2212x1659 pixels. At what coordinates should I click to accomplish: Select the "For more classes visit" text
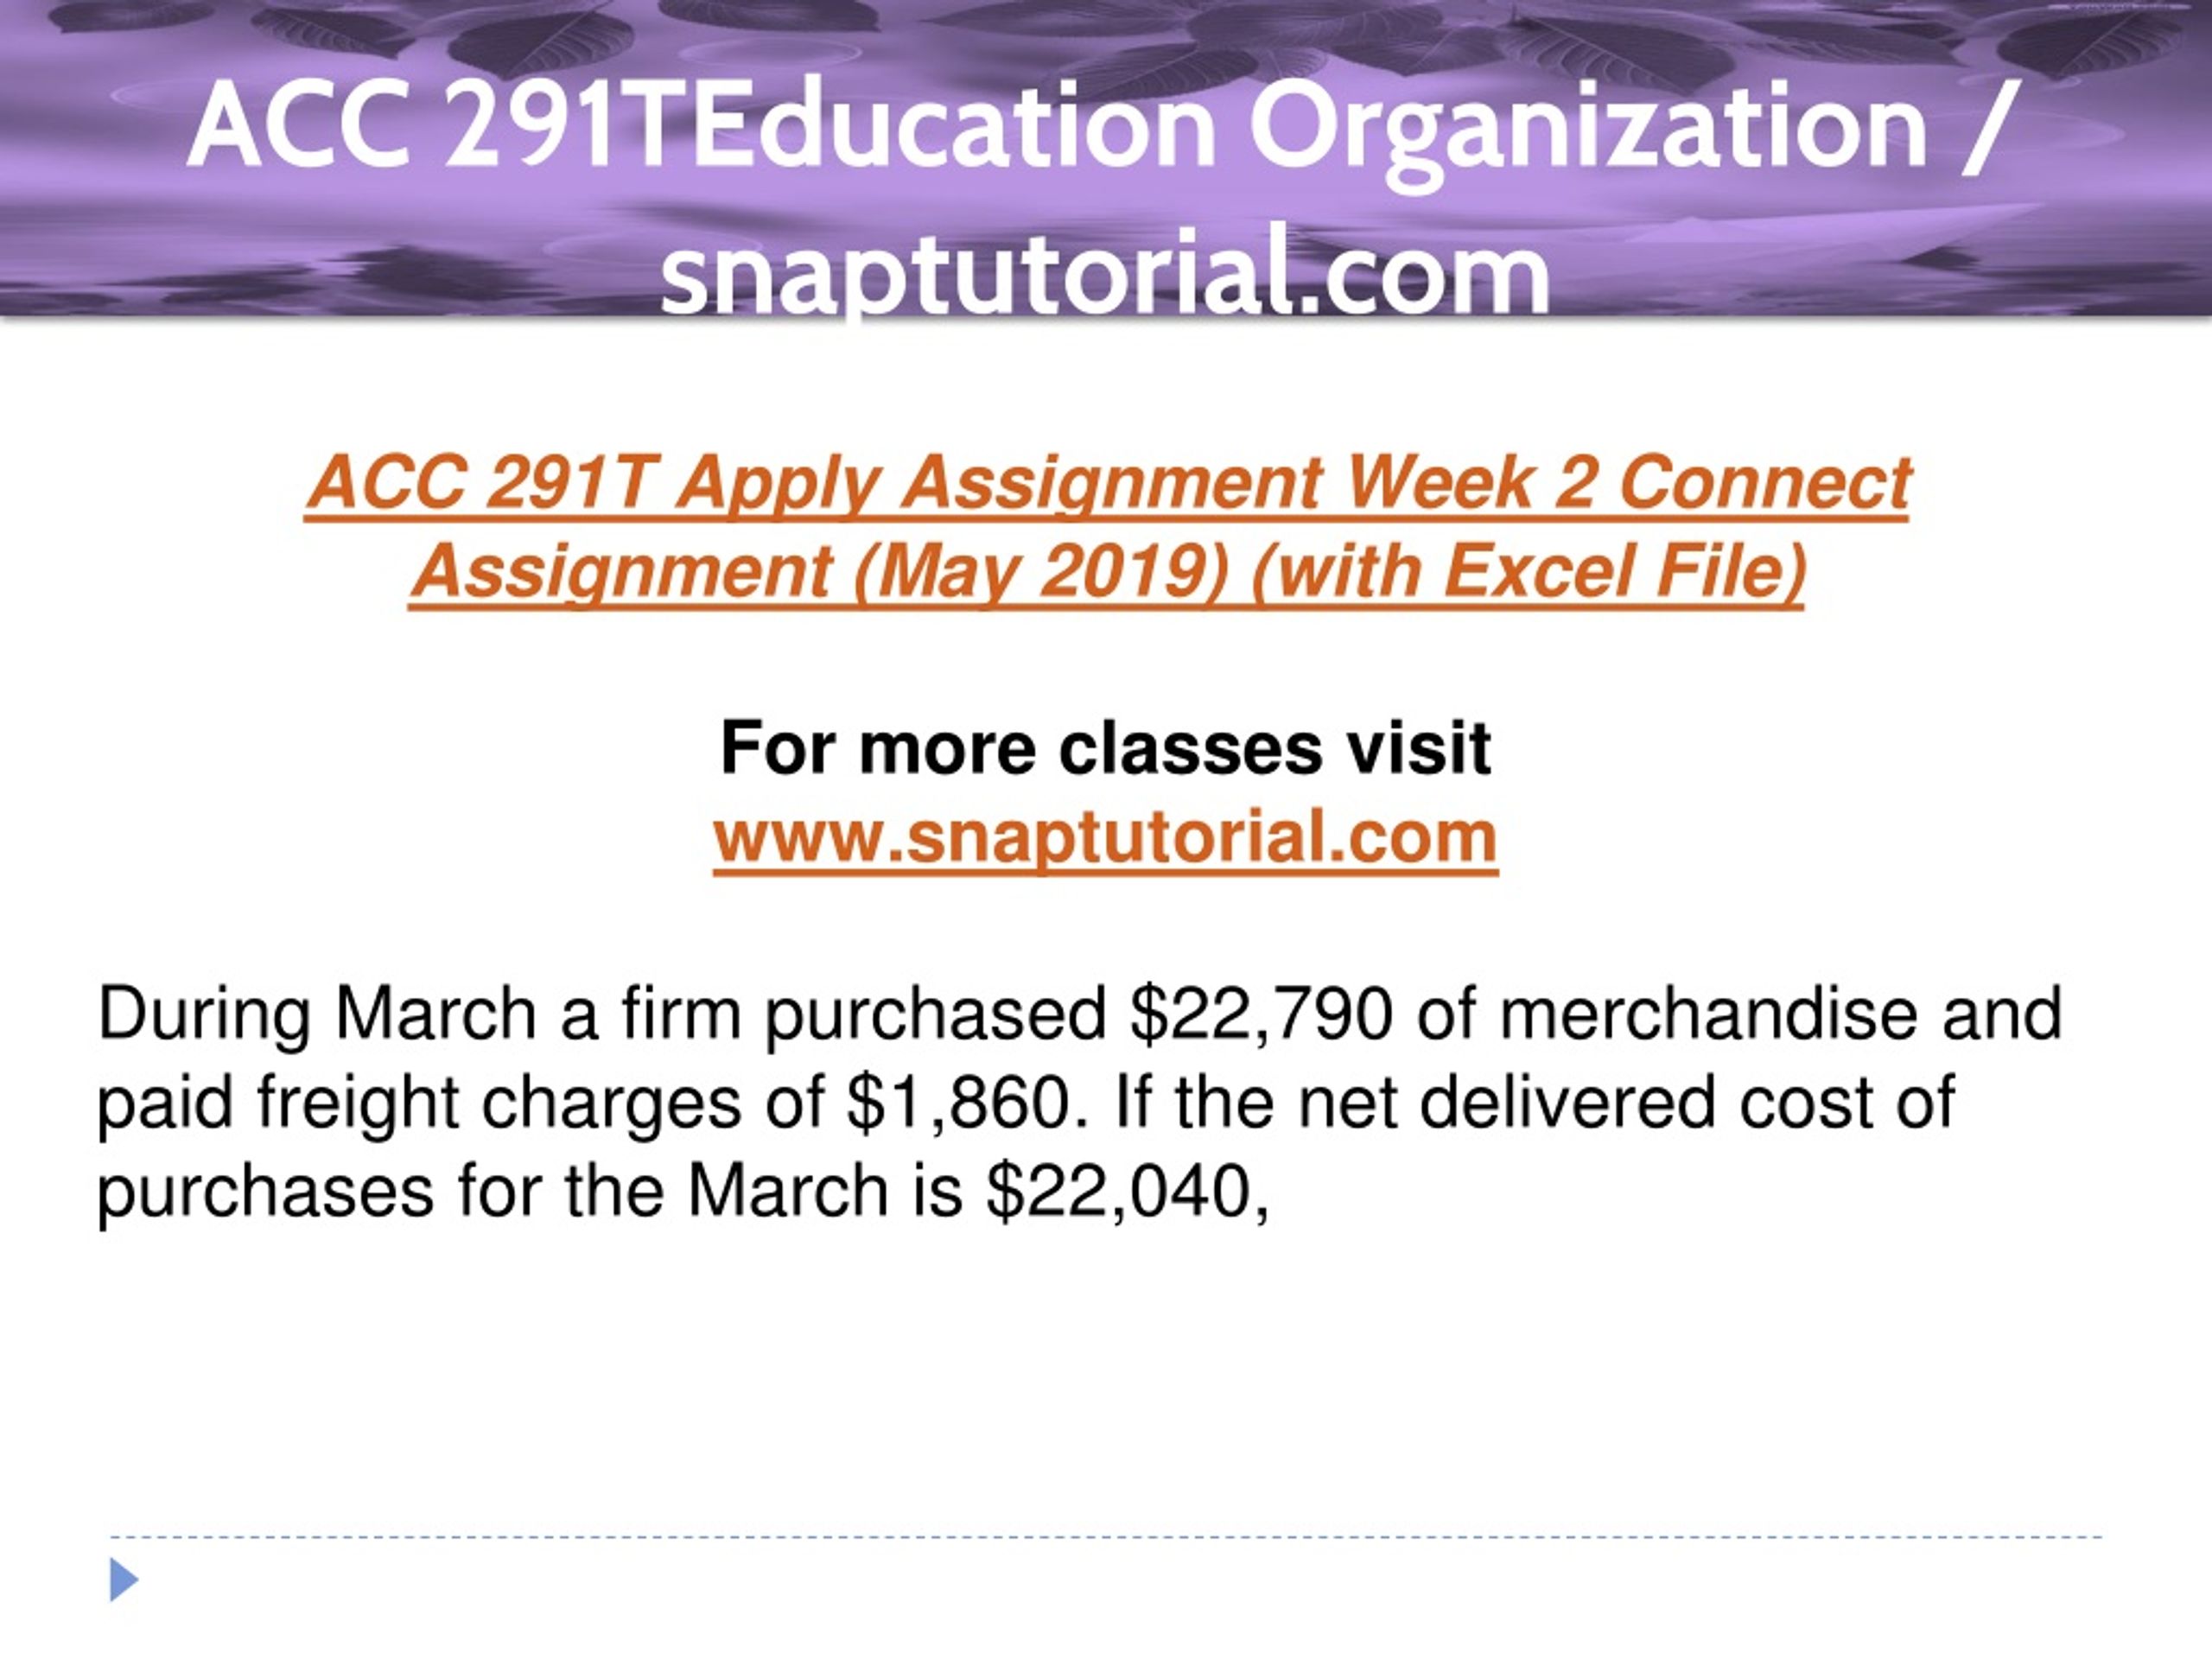(1105, 748)
